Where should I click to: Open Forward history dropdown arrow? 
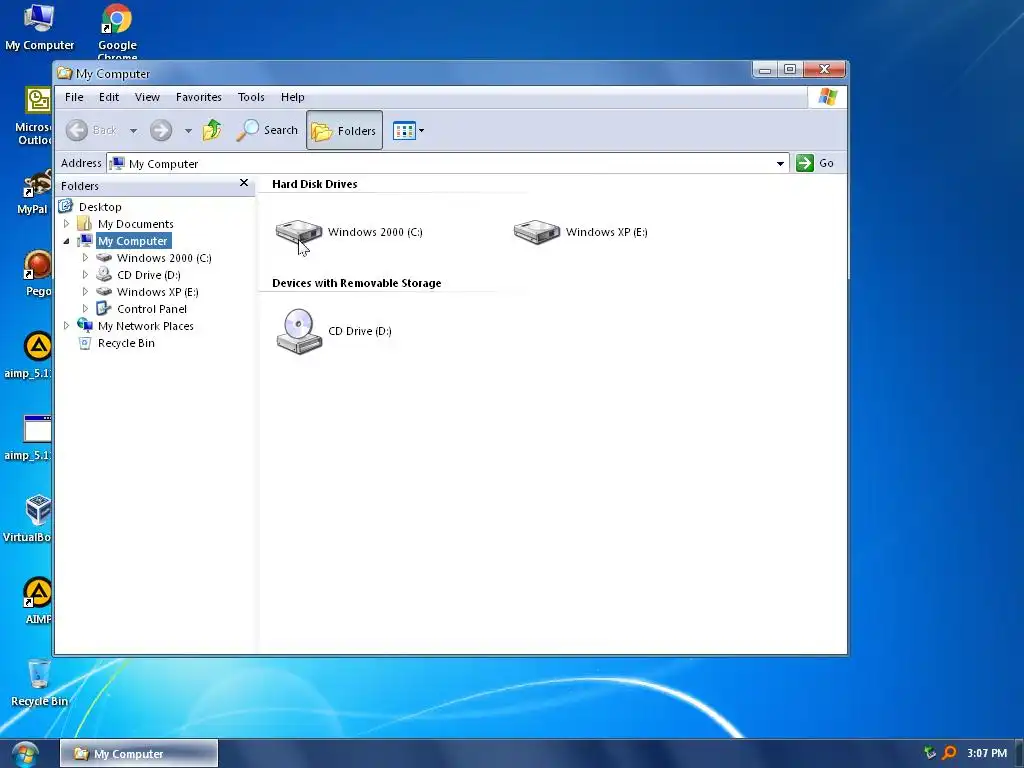click(188, 131)
